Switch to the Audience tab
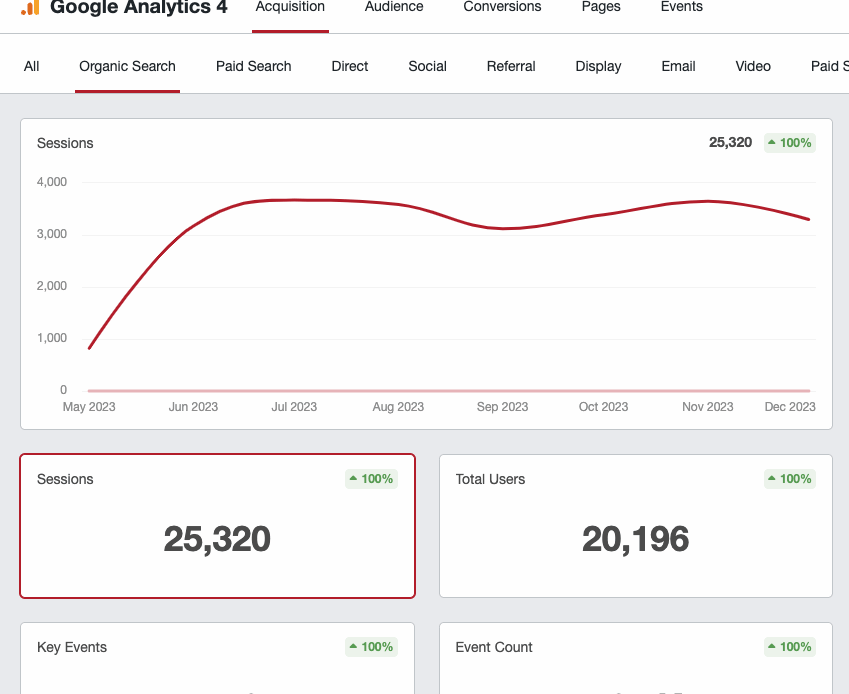Screen dimensions: 849x694 [x=394, y=8]
